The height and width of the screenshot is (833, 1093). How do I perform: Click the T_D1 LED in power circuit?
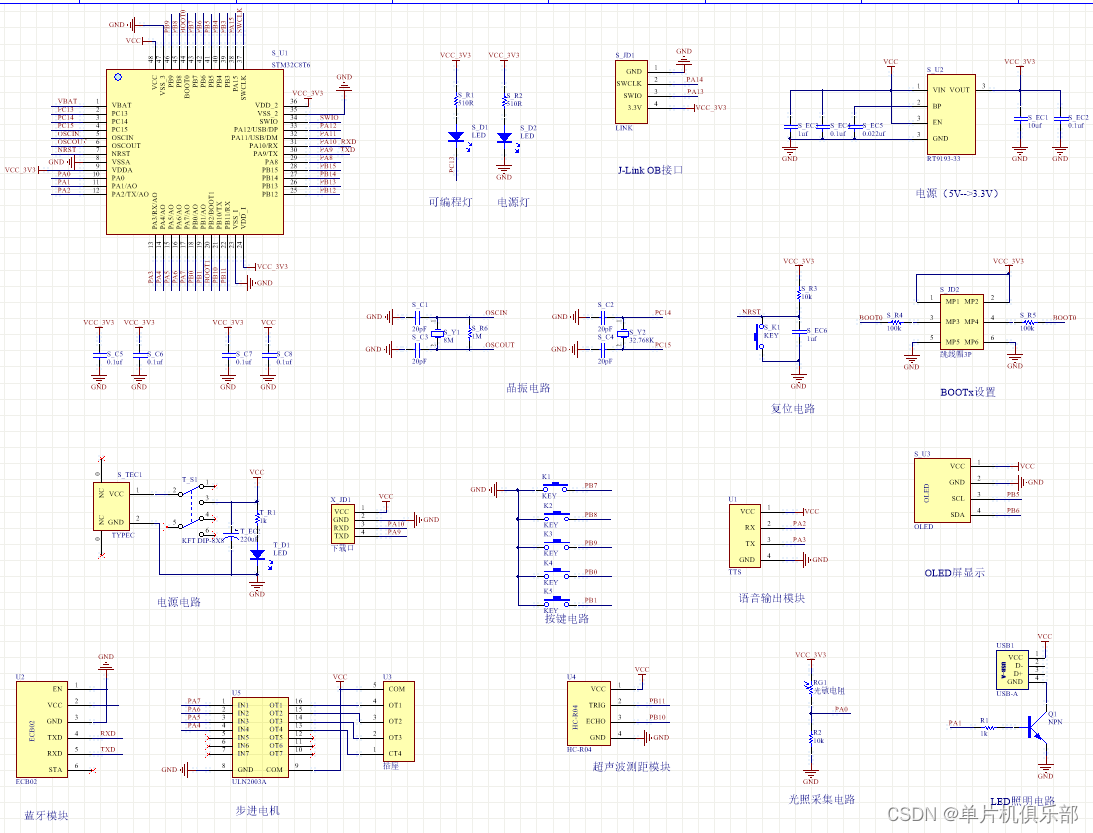[x=257, y=555]
